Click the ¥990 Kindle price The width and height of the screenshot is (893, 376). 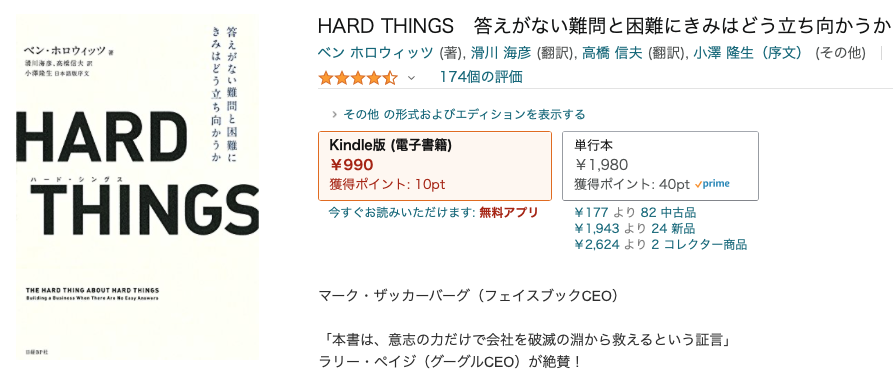tap(351, 165)
